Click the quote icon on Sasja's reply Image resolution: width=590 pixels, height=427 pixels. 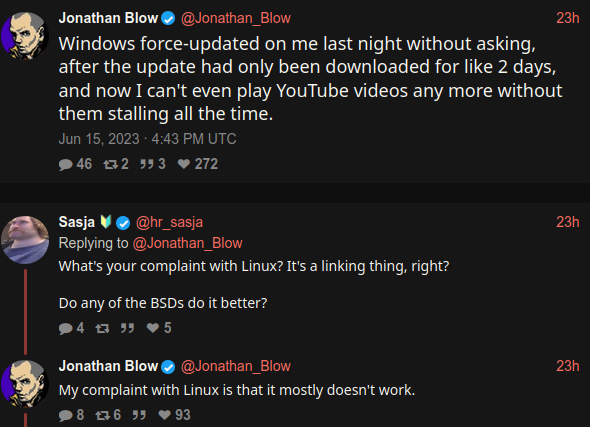[127, 328]
